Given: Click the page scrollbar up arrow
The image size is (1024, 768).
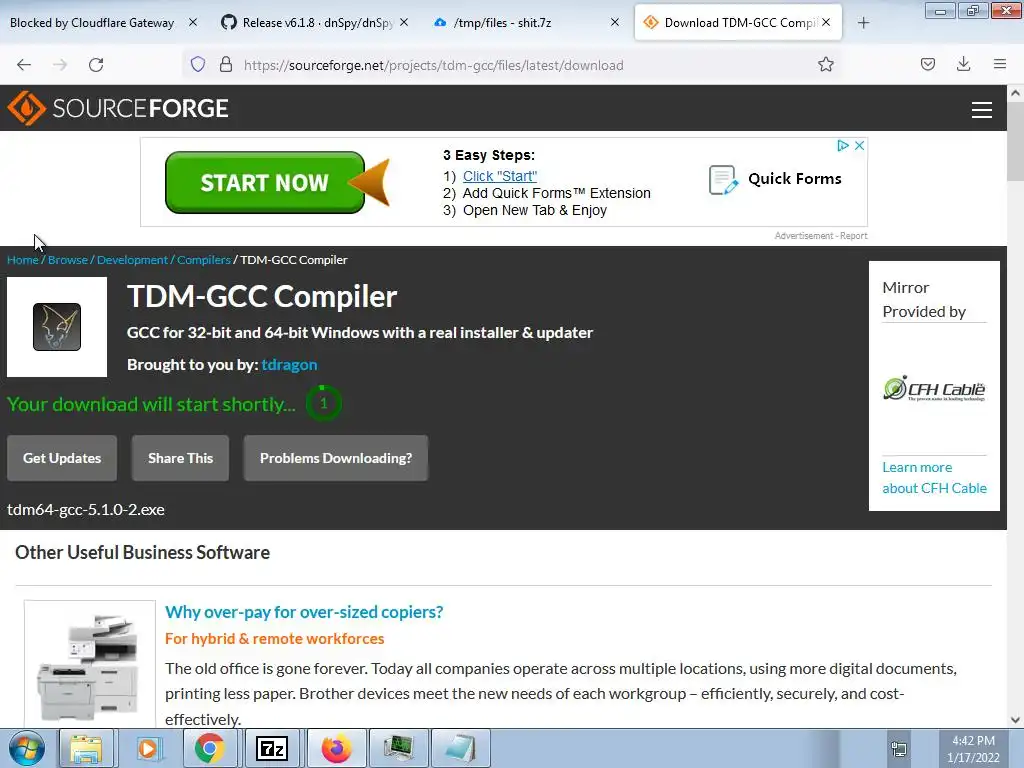Looking at the screenshot, I should (x=1015, y=93).
